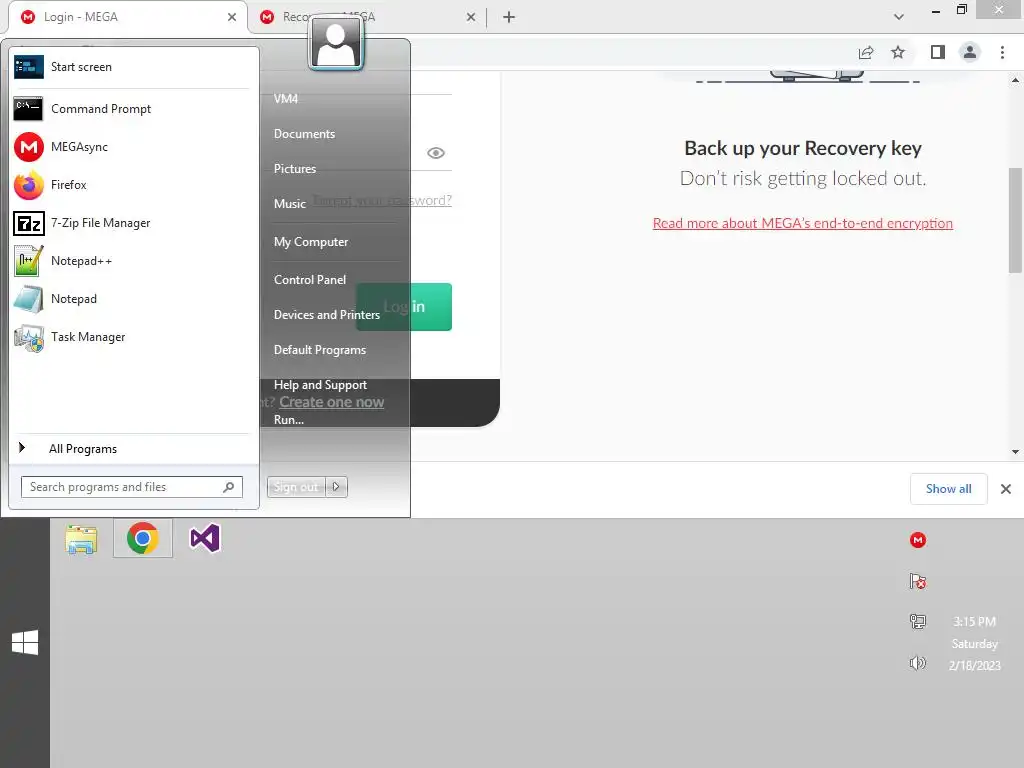Open Sign out options arrow

(x=336, y=487)
